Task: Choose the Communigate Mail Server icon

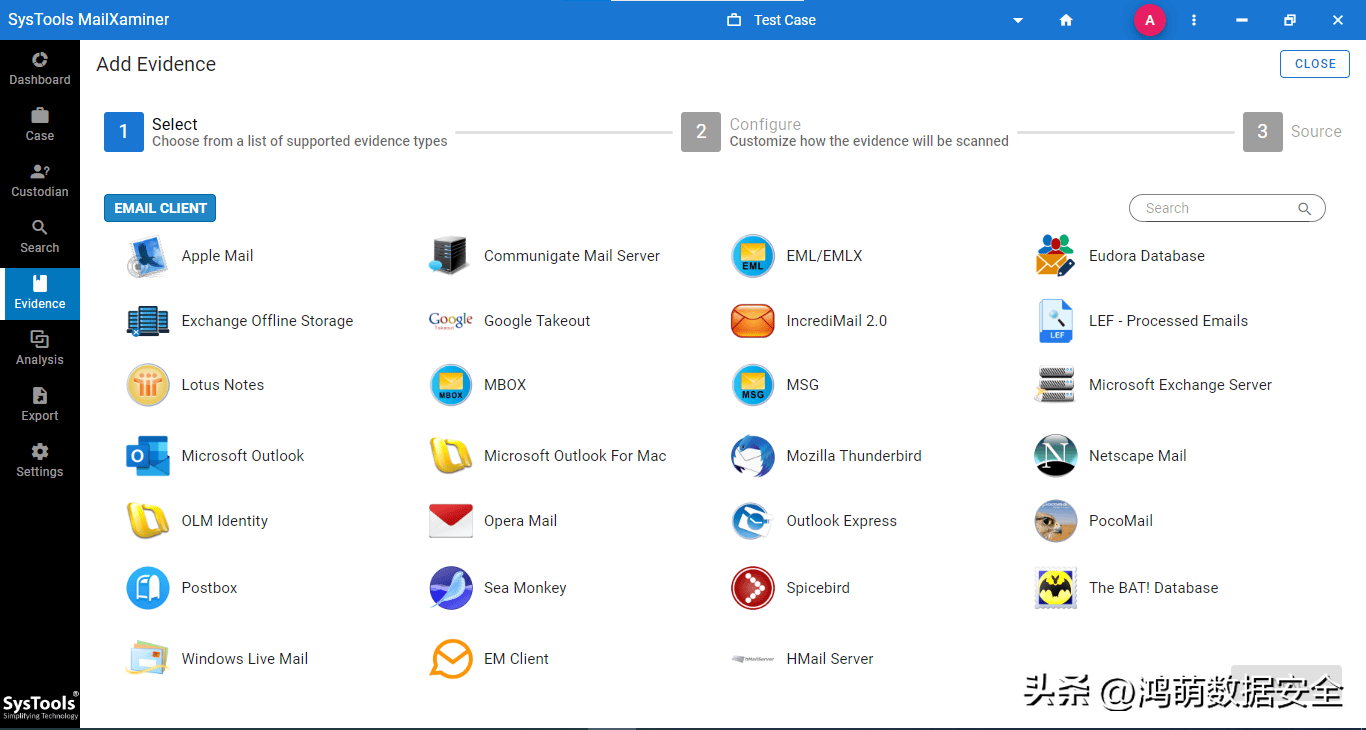Action: pyautogui.click(x=450, y=256)
